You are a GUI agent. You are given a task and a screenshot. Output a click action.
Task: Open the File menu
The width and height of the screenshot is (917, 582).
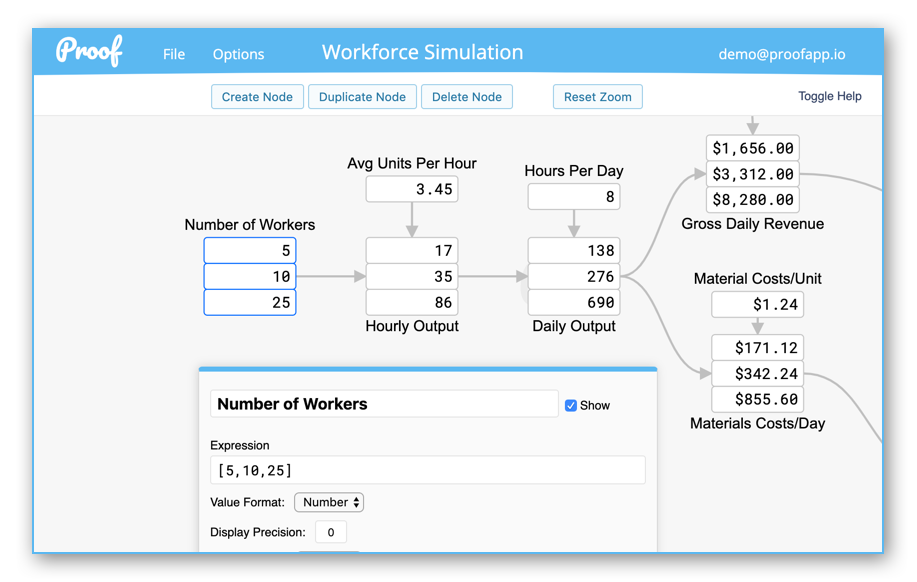click(x=174, y=54)
